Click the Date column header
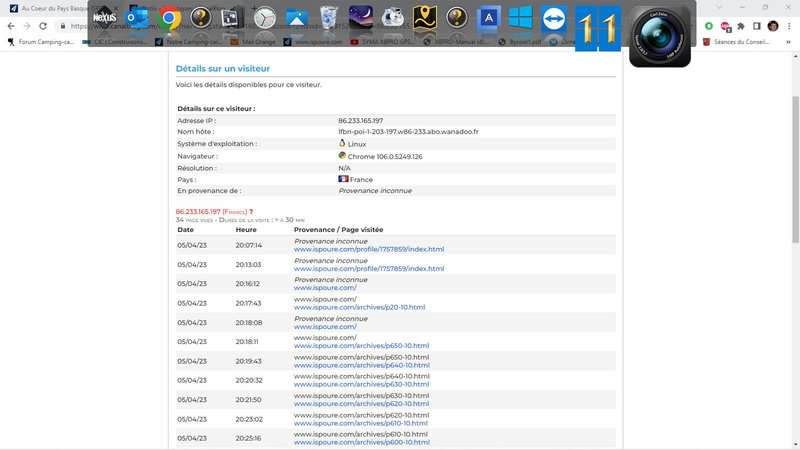This screenshot has height=450, width=800. [186, 230]
